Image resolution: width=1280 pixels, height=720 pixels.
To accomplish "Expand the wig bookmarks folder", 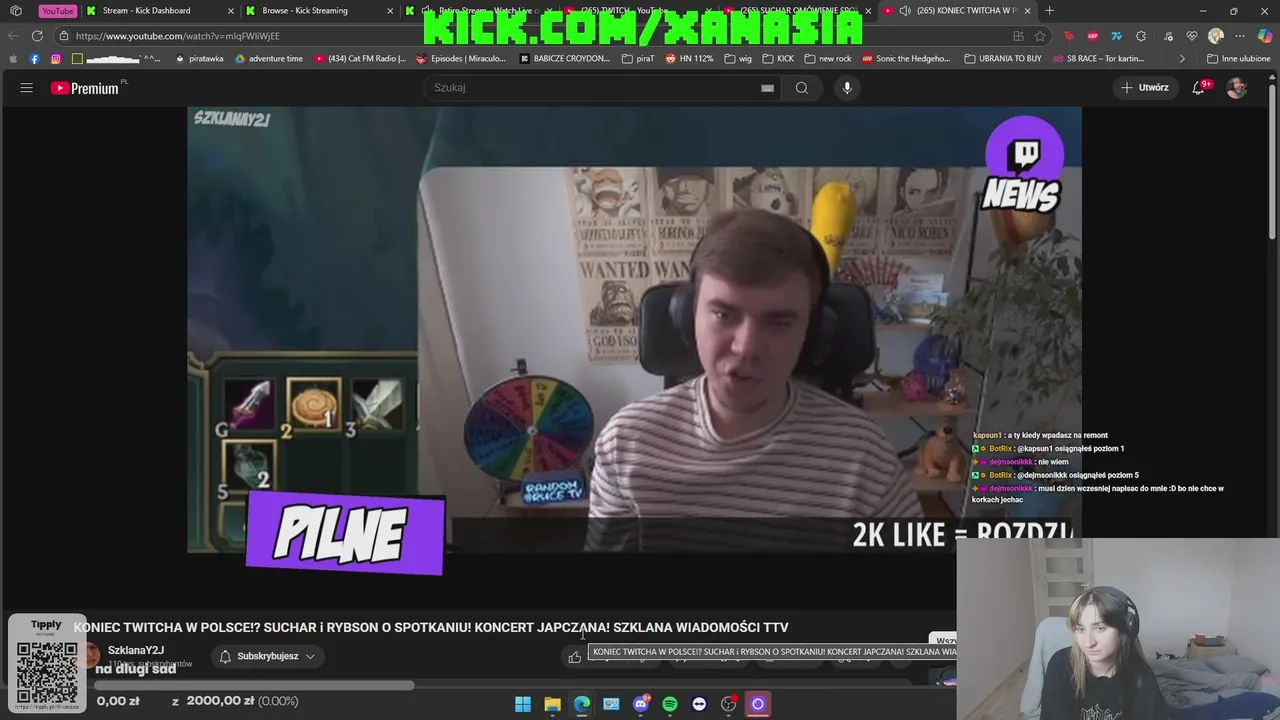I will pos(738,59).
